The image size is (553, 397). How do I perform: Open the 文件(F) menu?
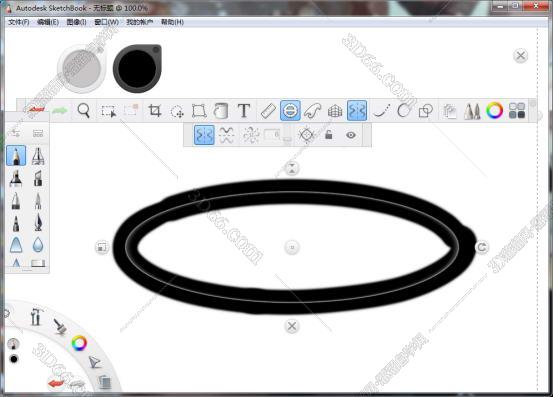pyautogui.click(x=18, y=22)
